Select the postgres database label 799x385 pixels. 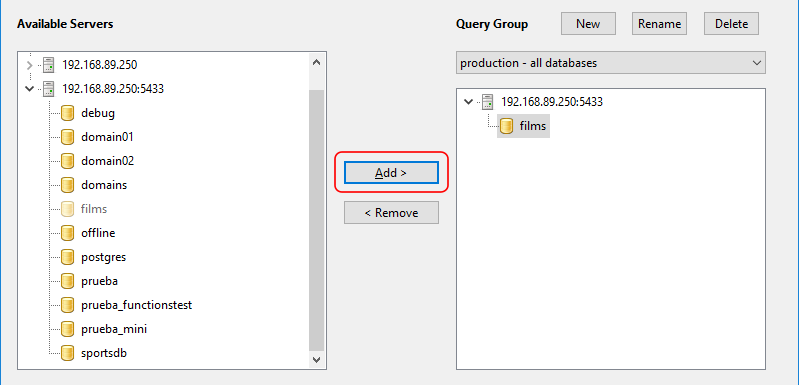pyautogui.click(x=103, y=257)
